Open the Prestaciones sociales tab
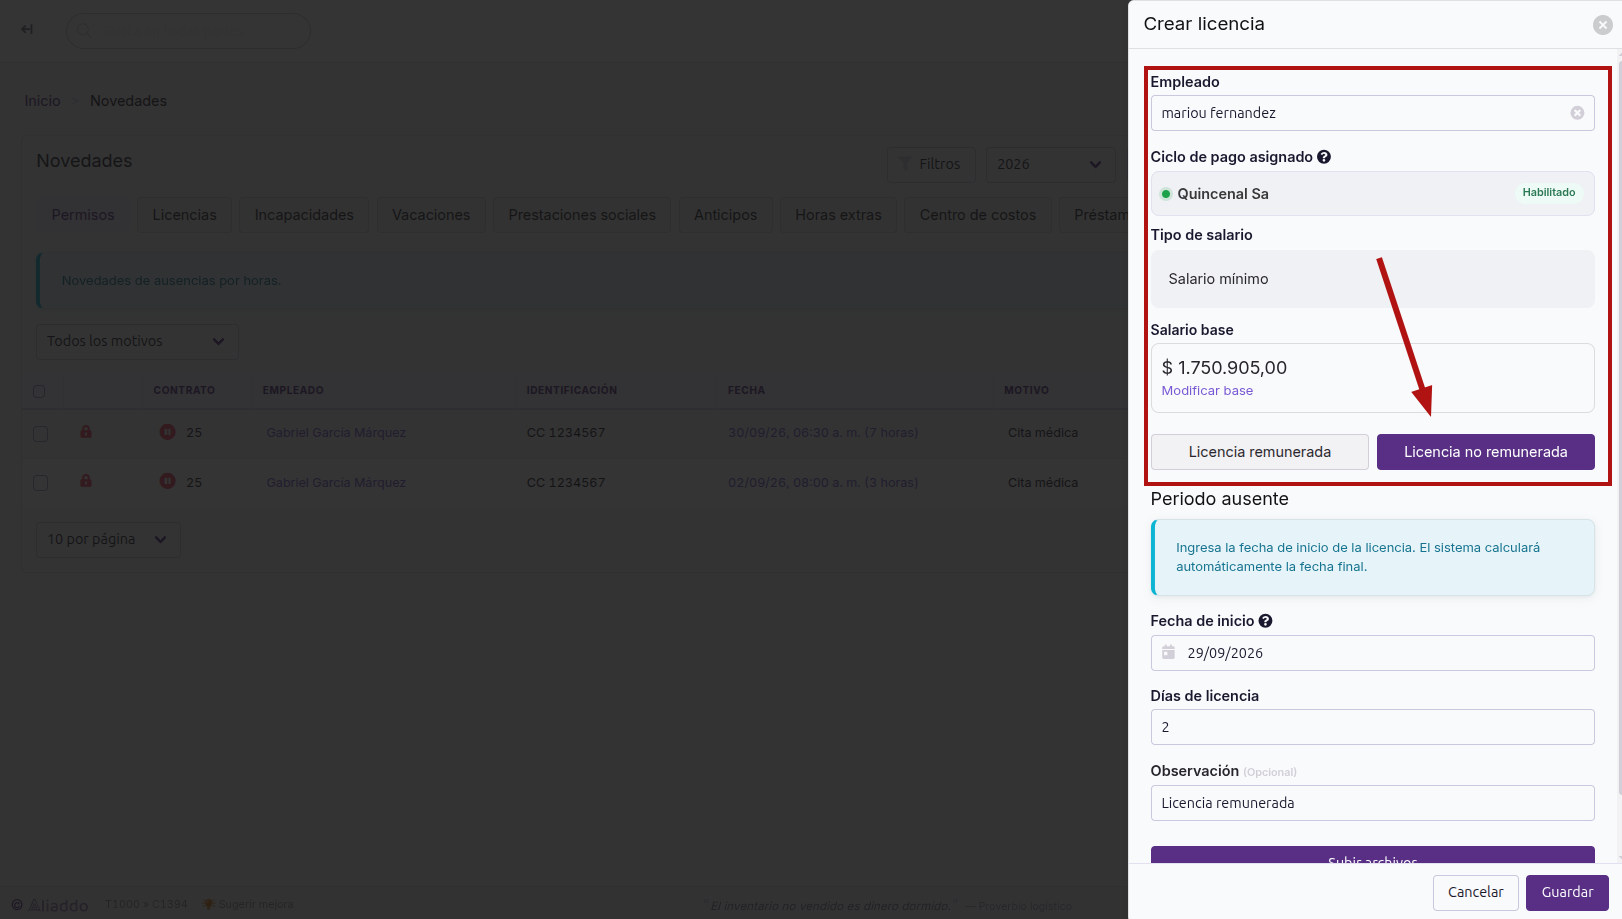The width and height of the screenshot is (1622, 919). click(582, 215)
